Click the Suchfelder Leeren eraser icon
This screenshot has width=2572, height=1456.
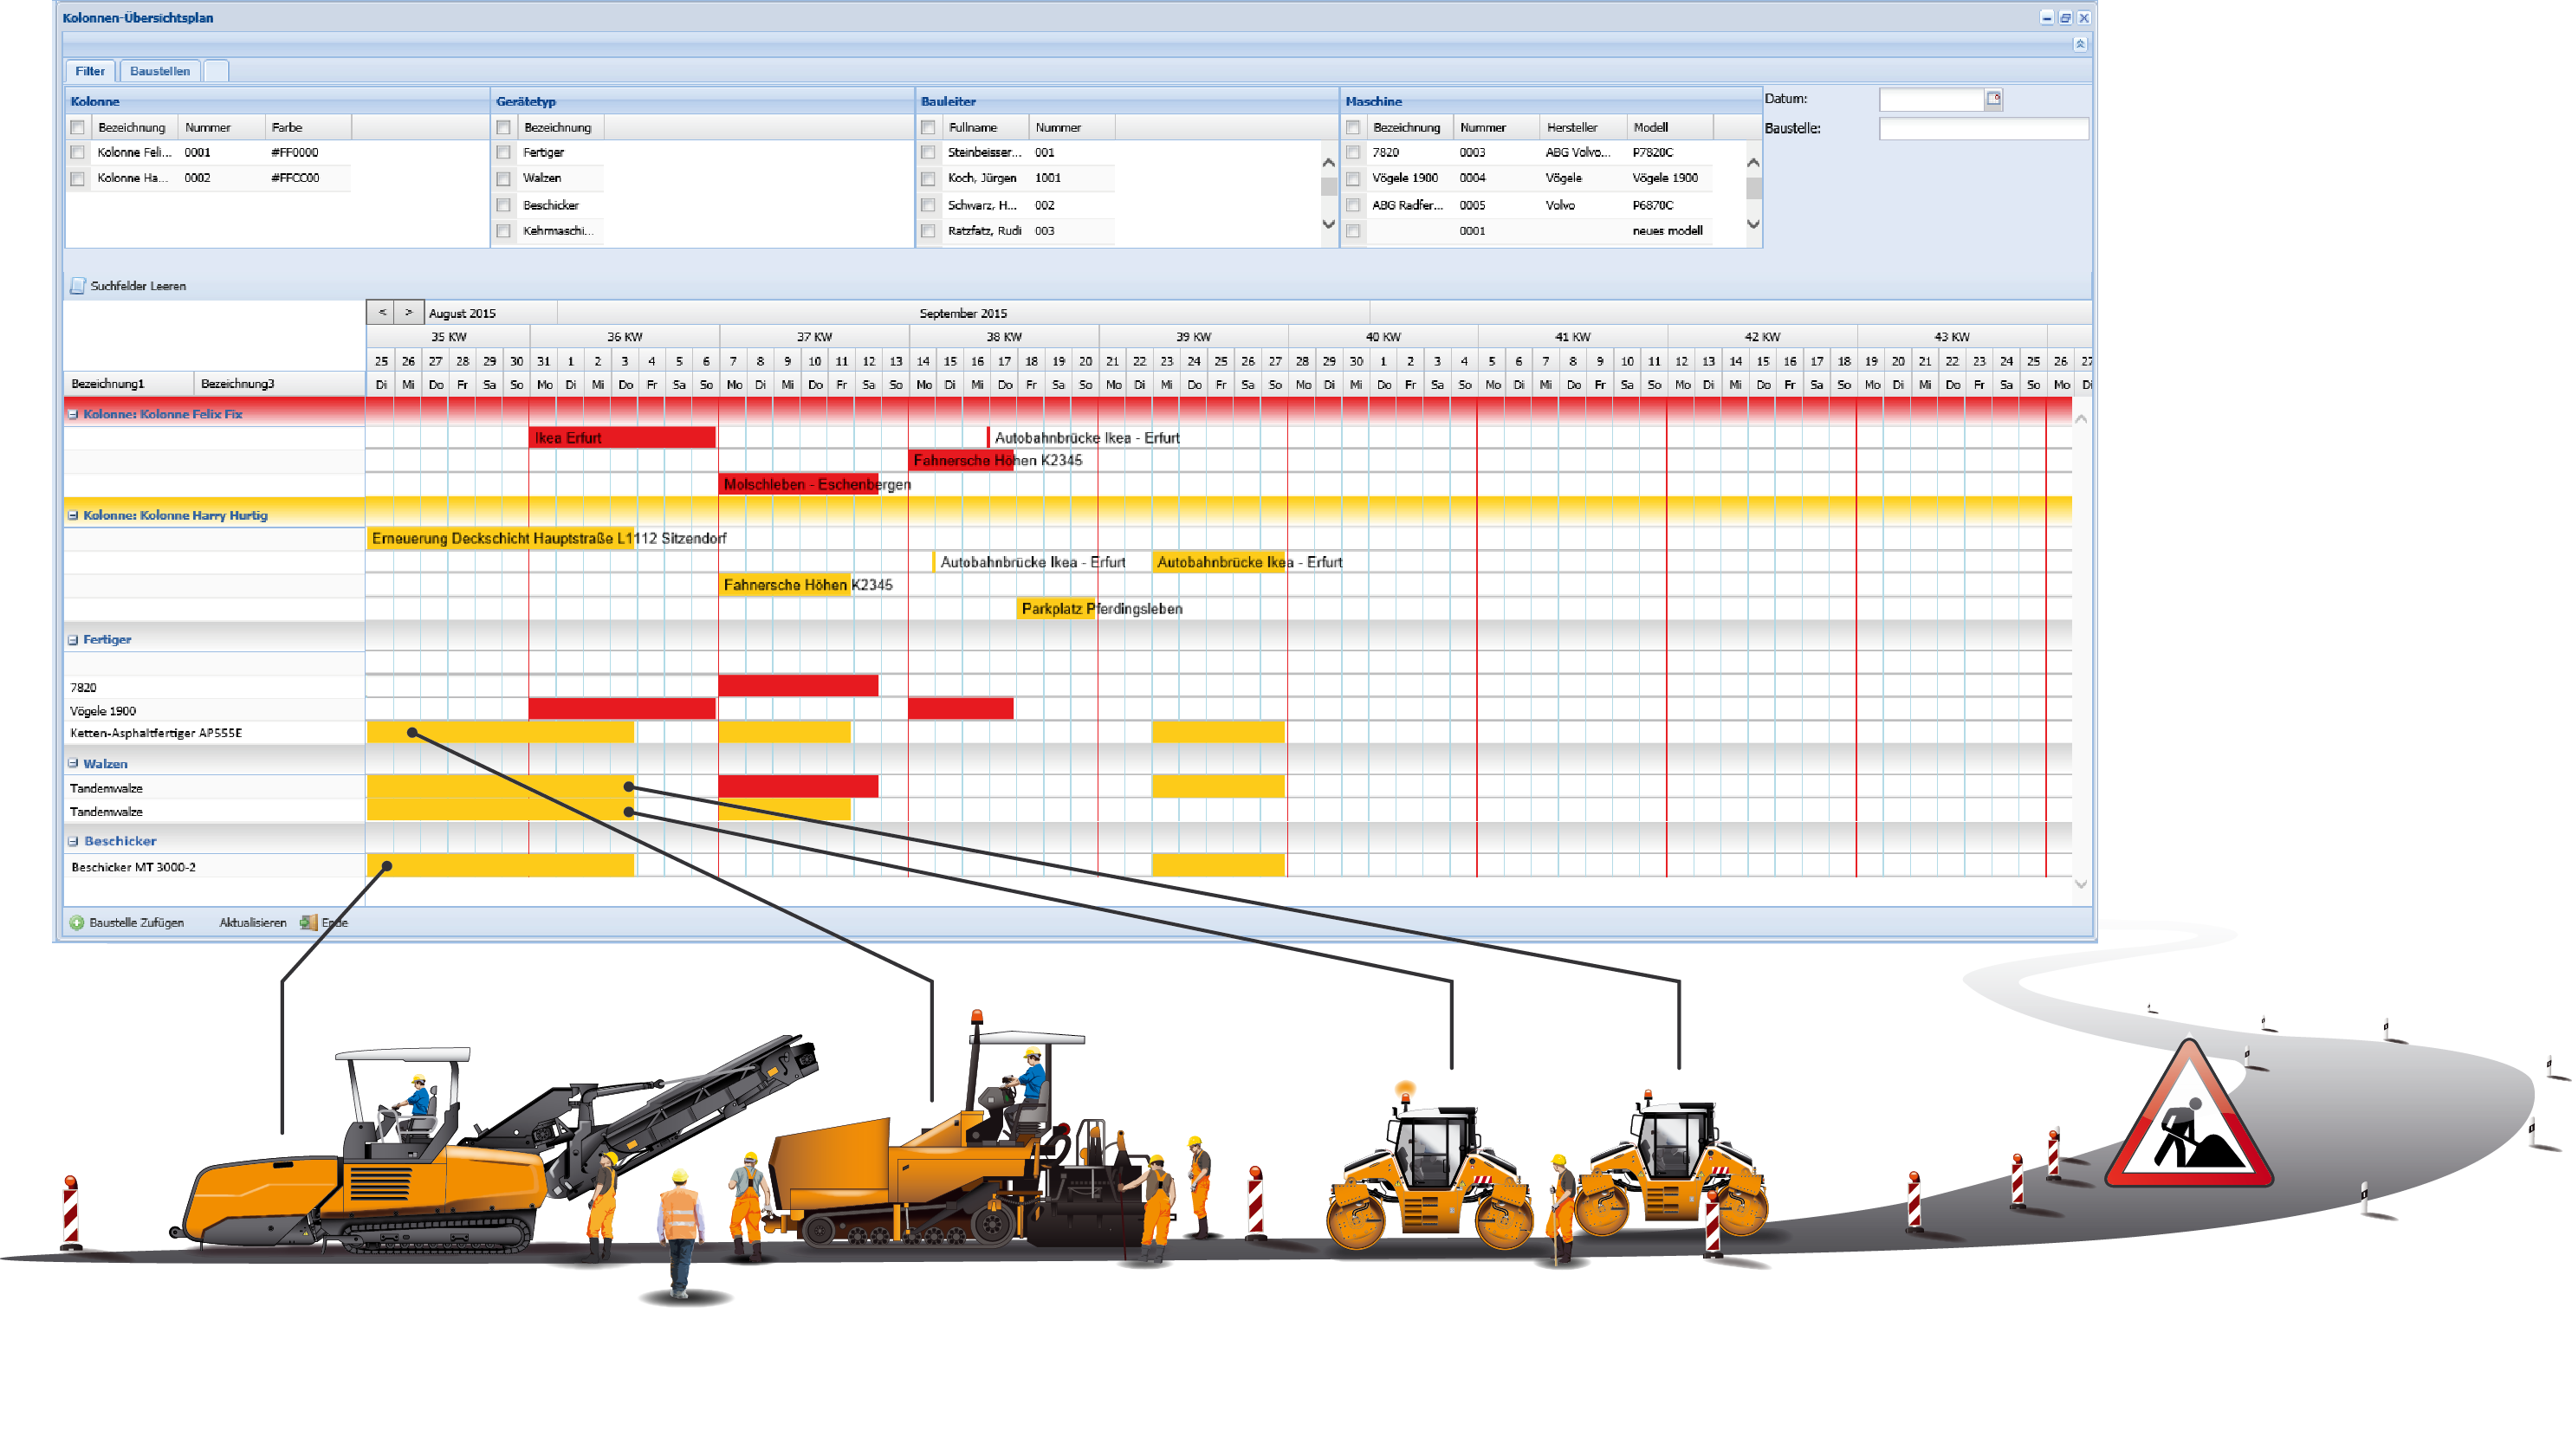click(77, 286)
